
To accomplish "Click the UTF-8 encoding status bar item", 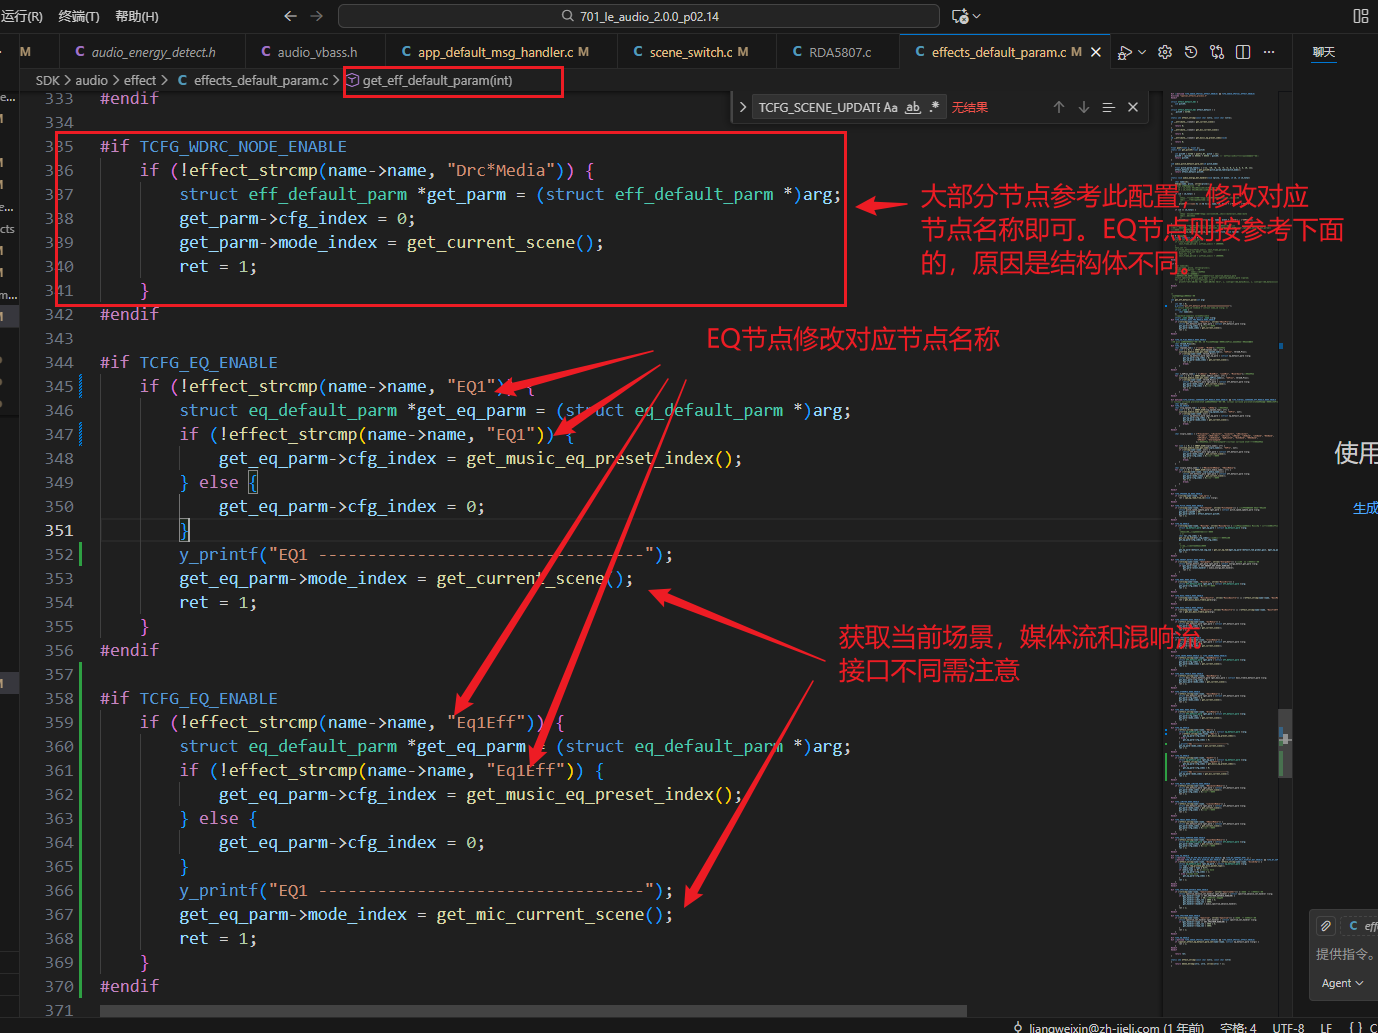I will [x=1288, y=1027].
